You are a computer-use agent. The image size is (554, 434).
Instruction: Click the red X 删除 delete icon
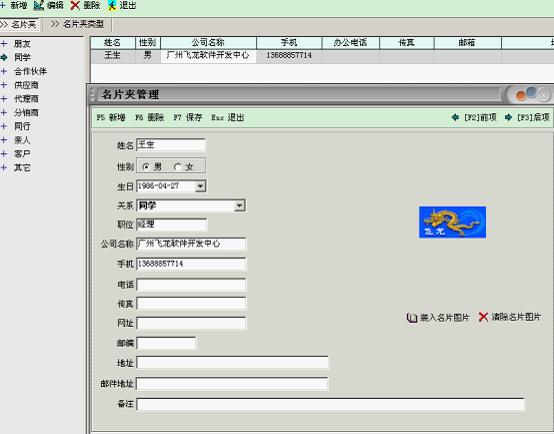75,5
